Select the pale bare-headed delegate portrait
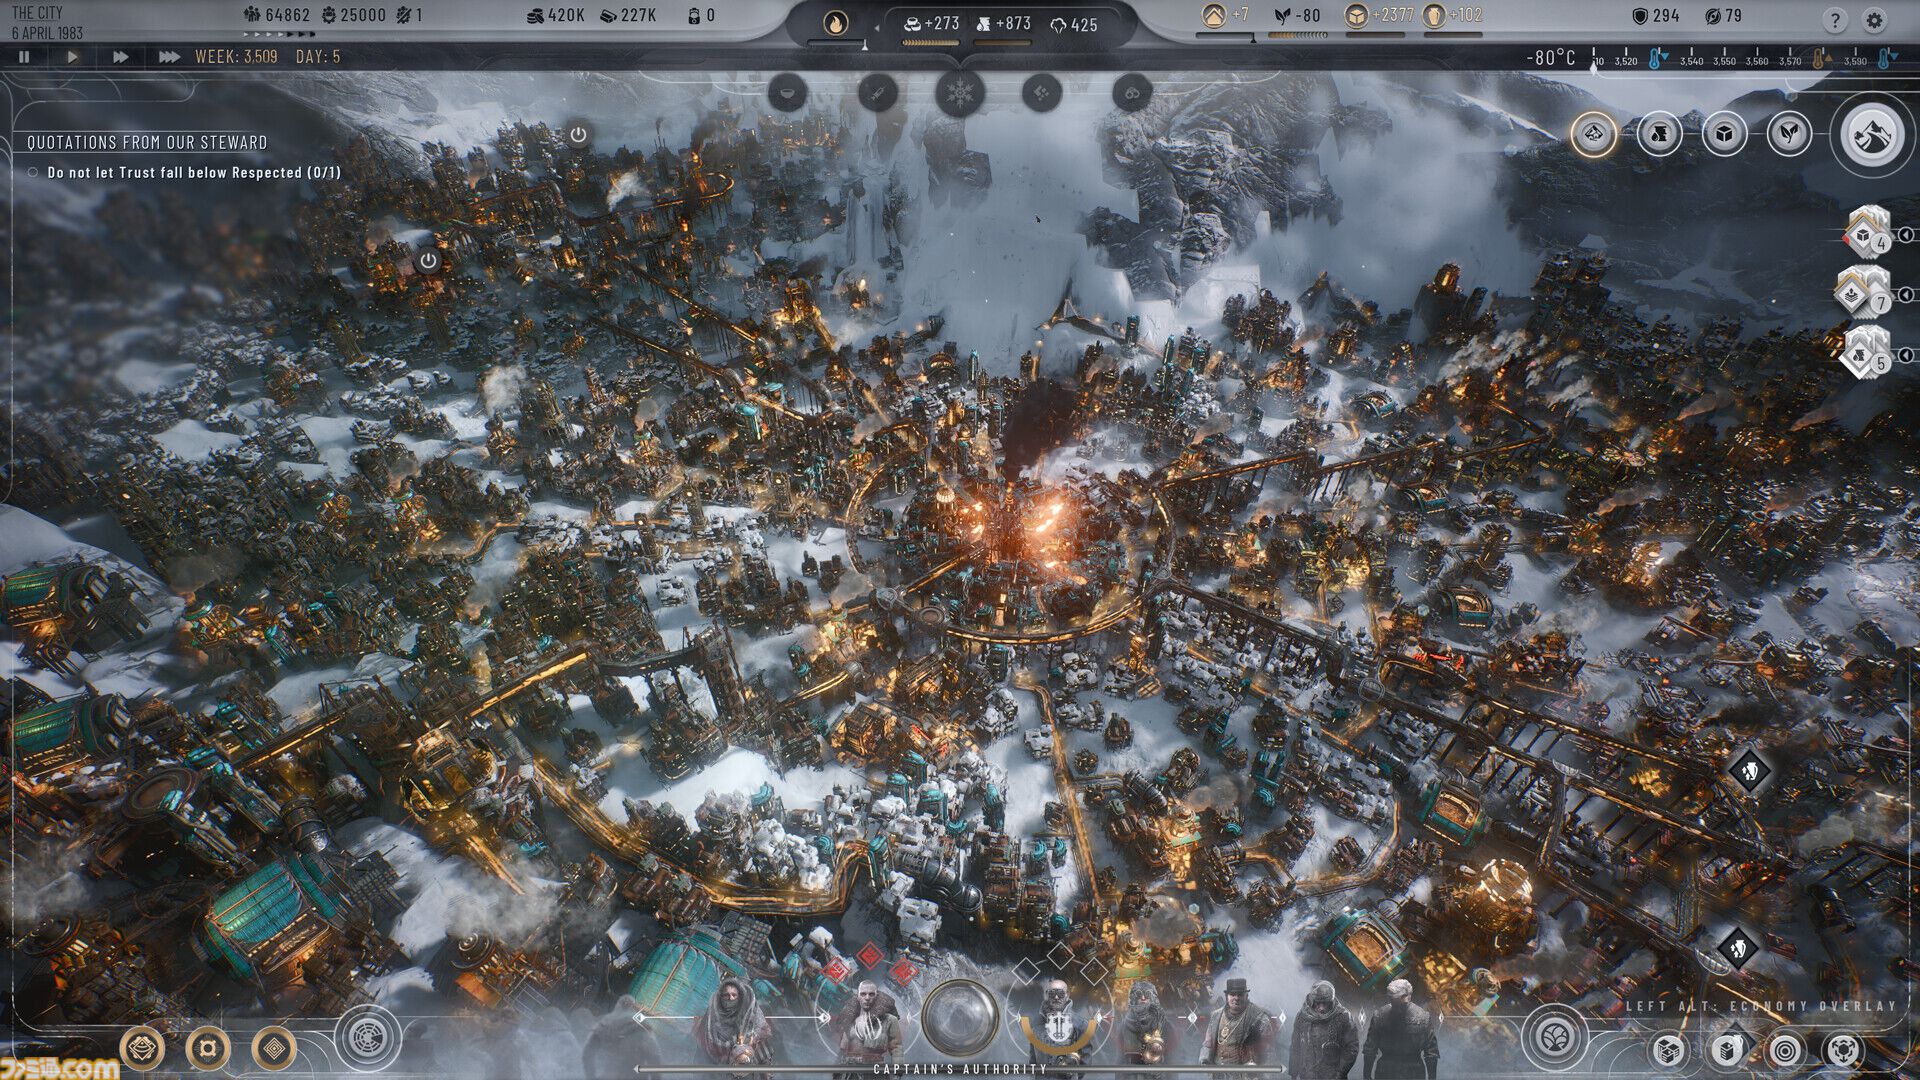 [868, 1022]
